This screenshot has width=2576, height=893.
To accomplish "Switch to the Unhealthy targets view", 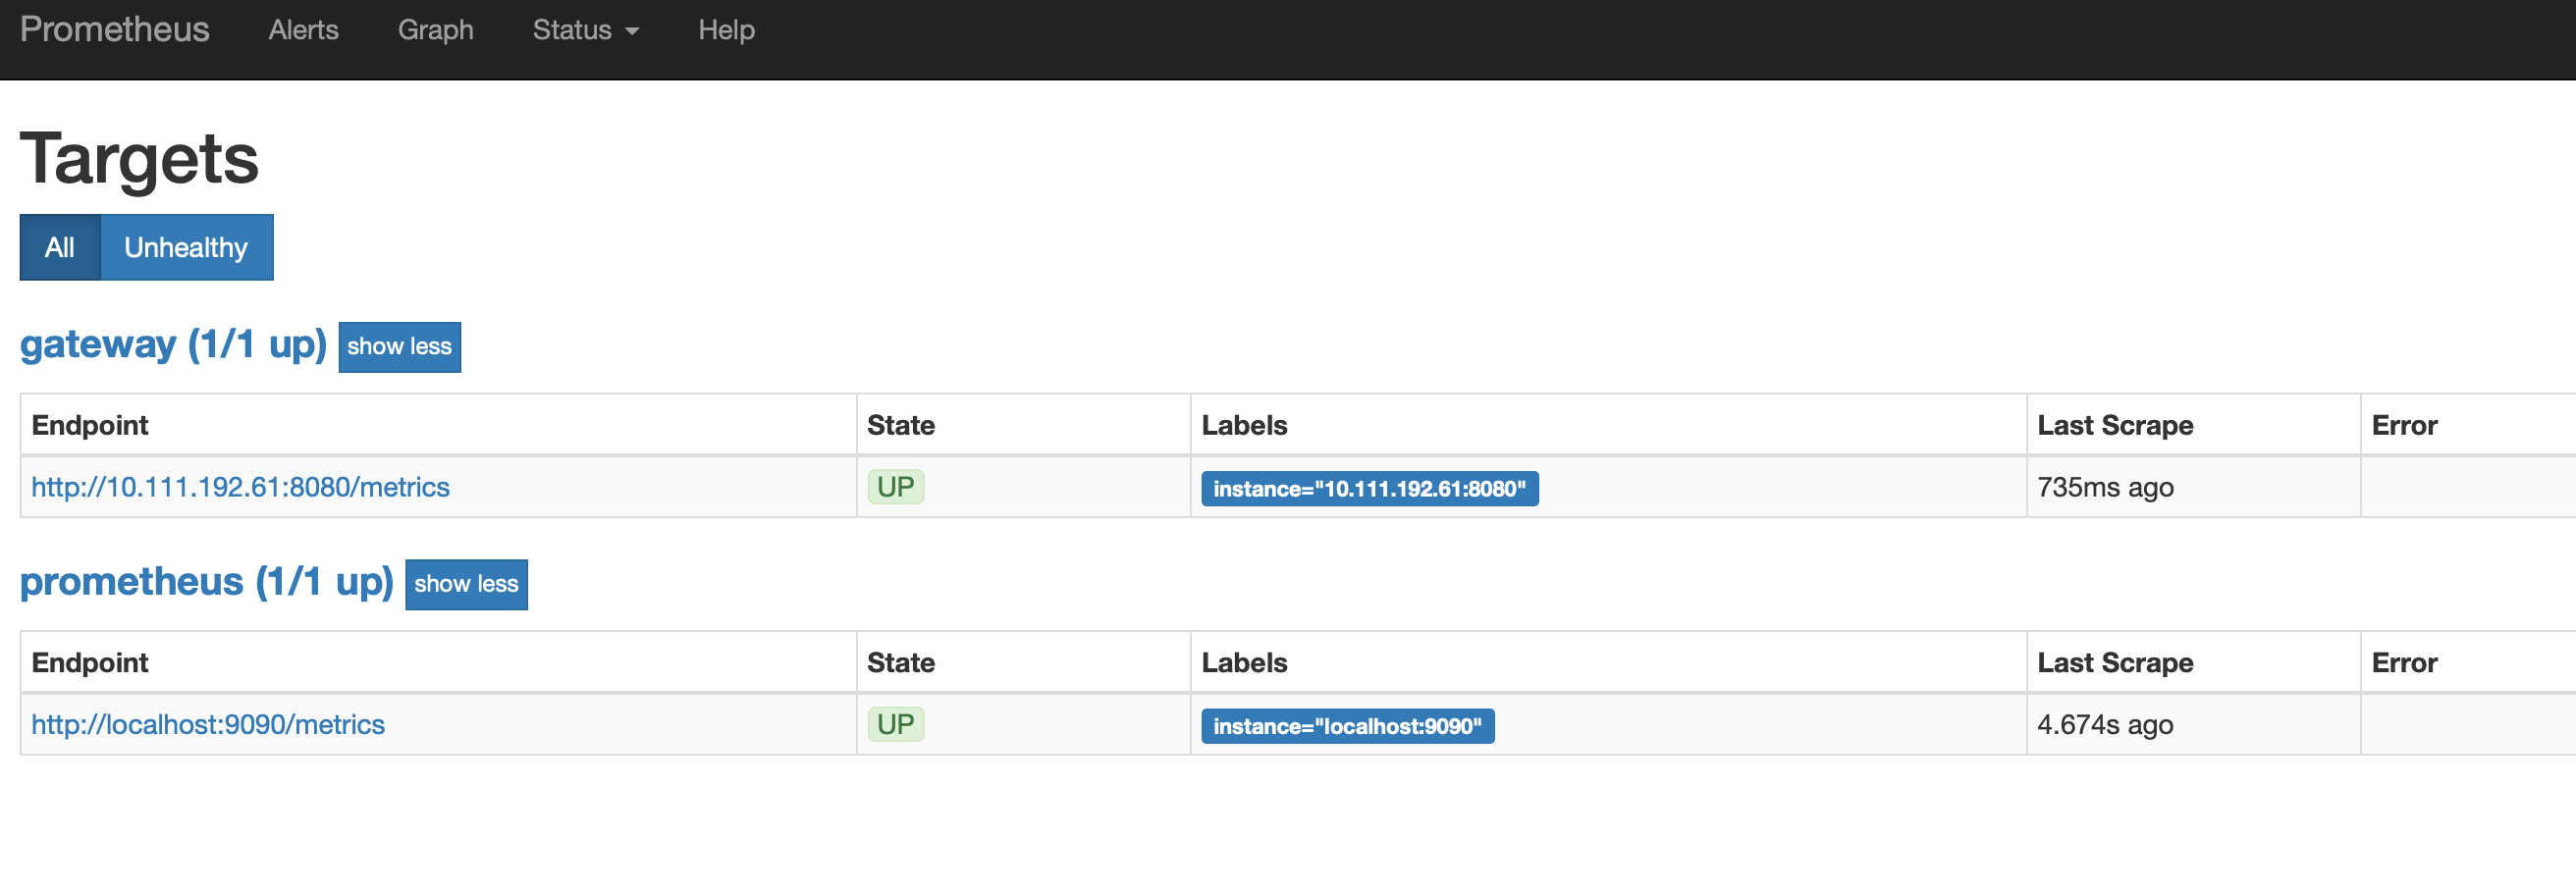I will click(x=186, y=247).
